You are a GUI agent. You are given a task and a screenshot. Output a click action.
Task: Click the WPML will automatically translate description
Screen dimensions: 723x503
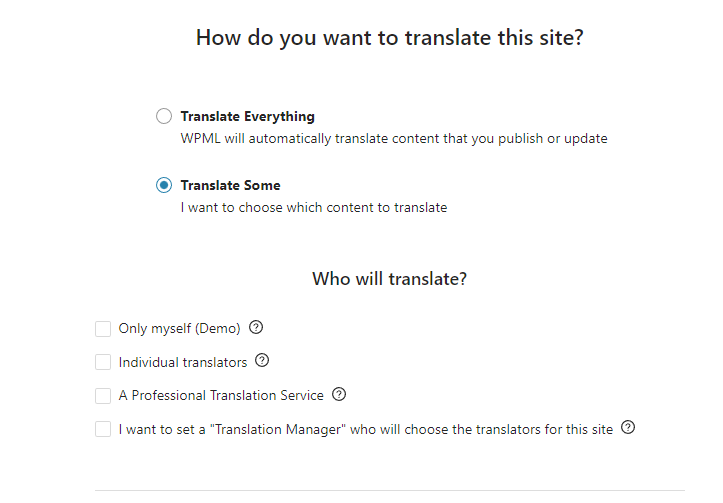pyautogui.click(x=394, y=139)
